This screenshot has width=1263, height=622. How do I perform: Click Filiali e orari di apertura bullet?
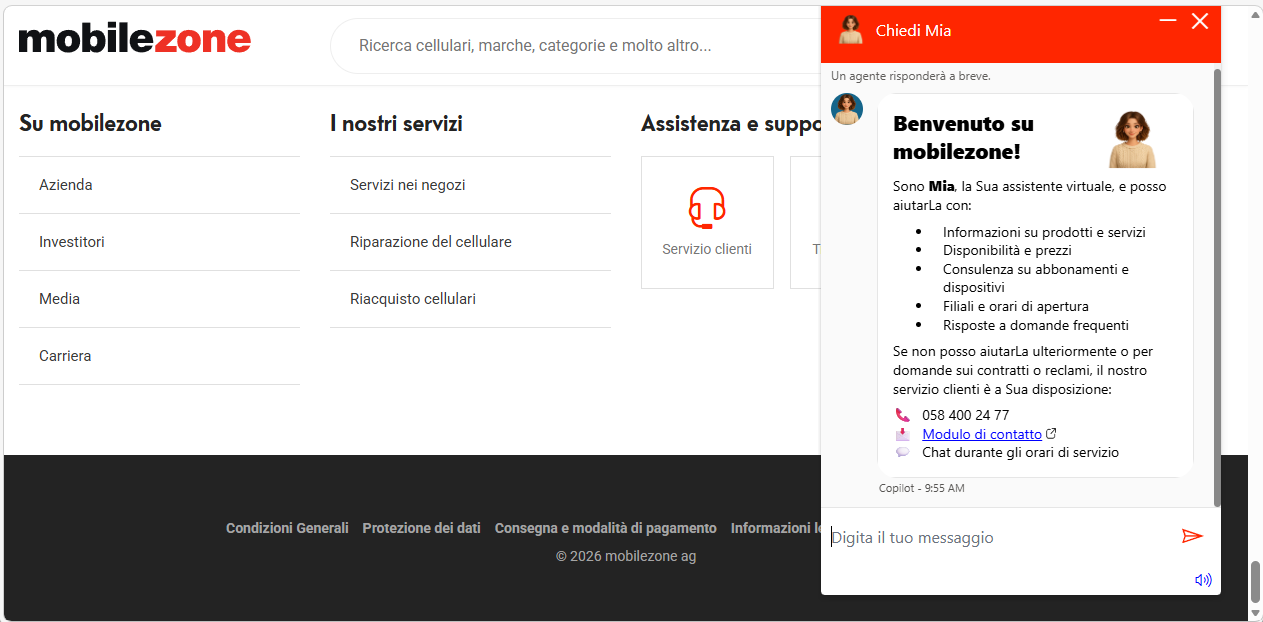click(1015, 306)
